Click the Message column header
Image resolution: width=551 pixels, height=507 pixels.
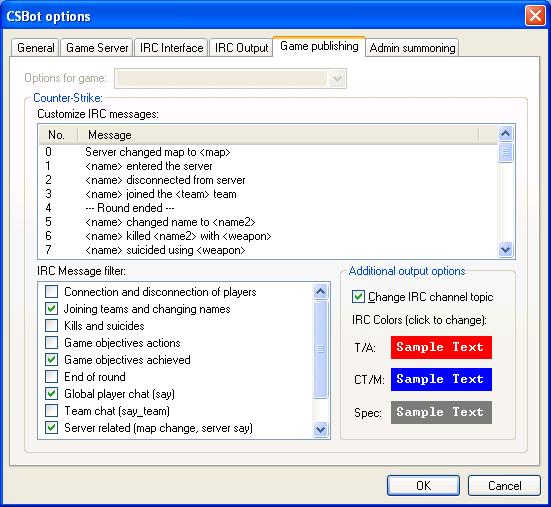278,135
